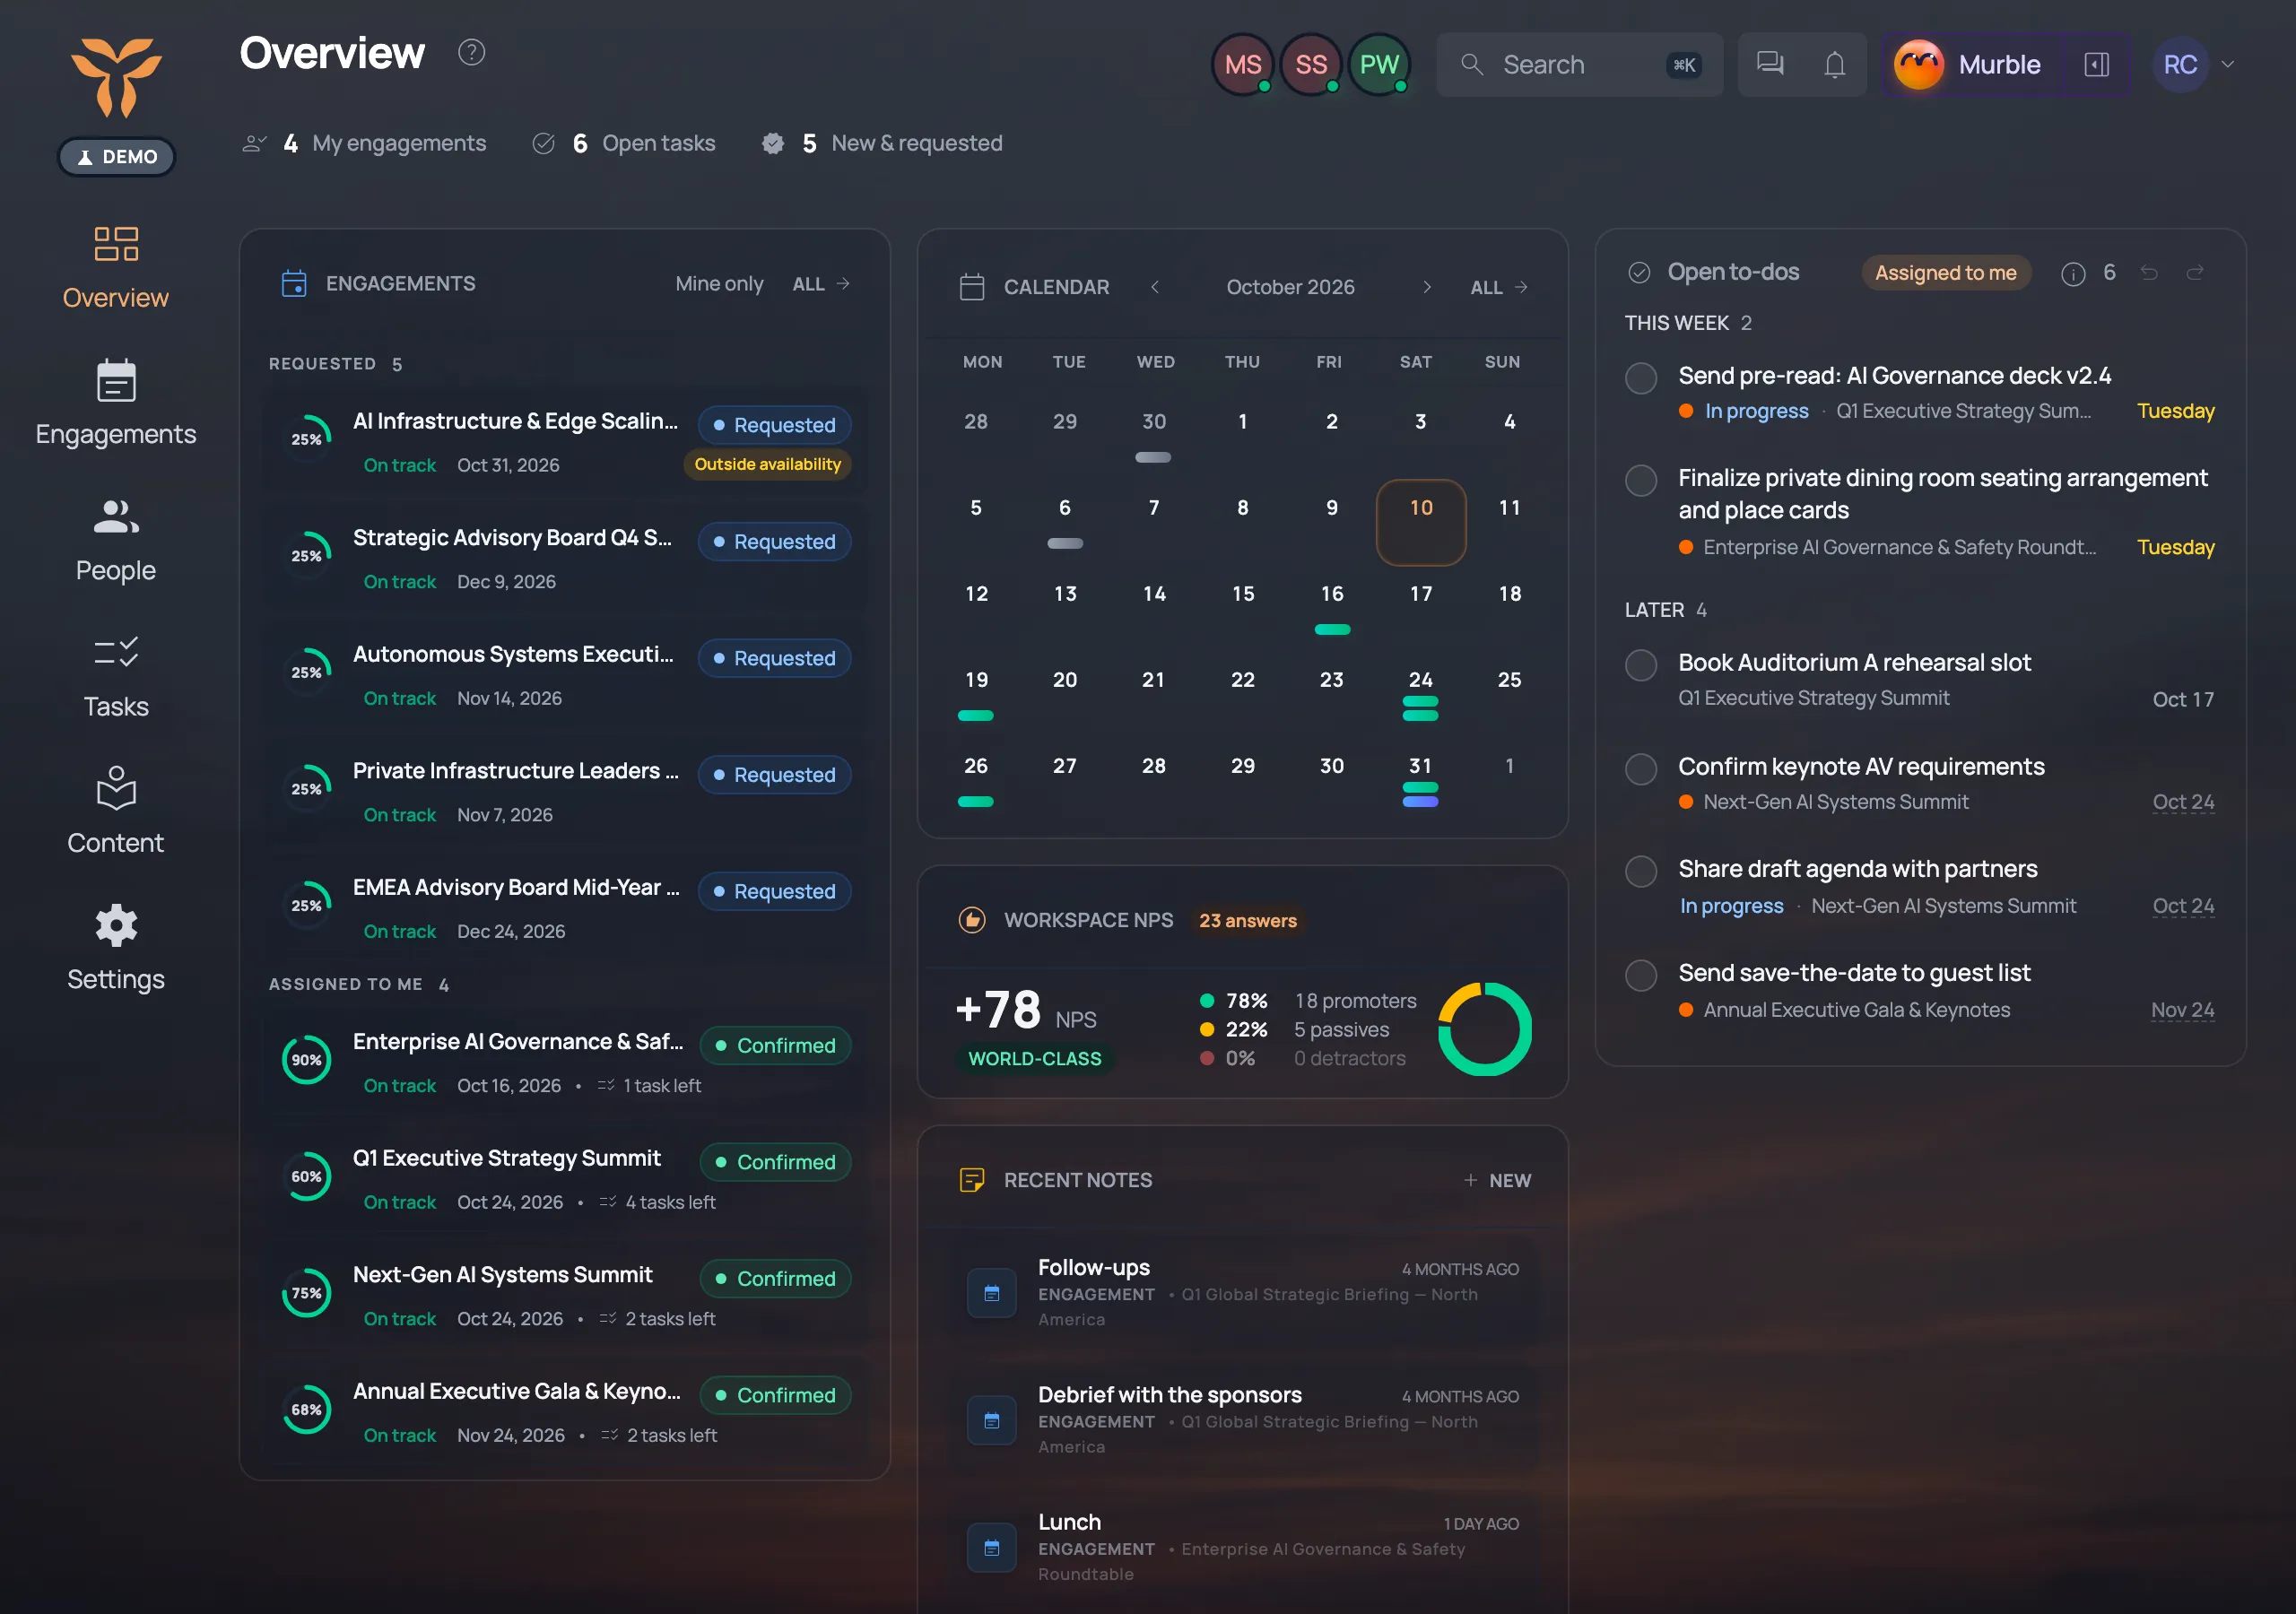Open Tasks in the sidebar
The width and height of the screenshot is (2296, 1614).
point(116,675)
